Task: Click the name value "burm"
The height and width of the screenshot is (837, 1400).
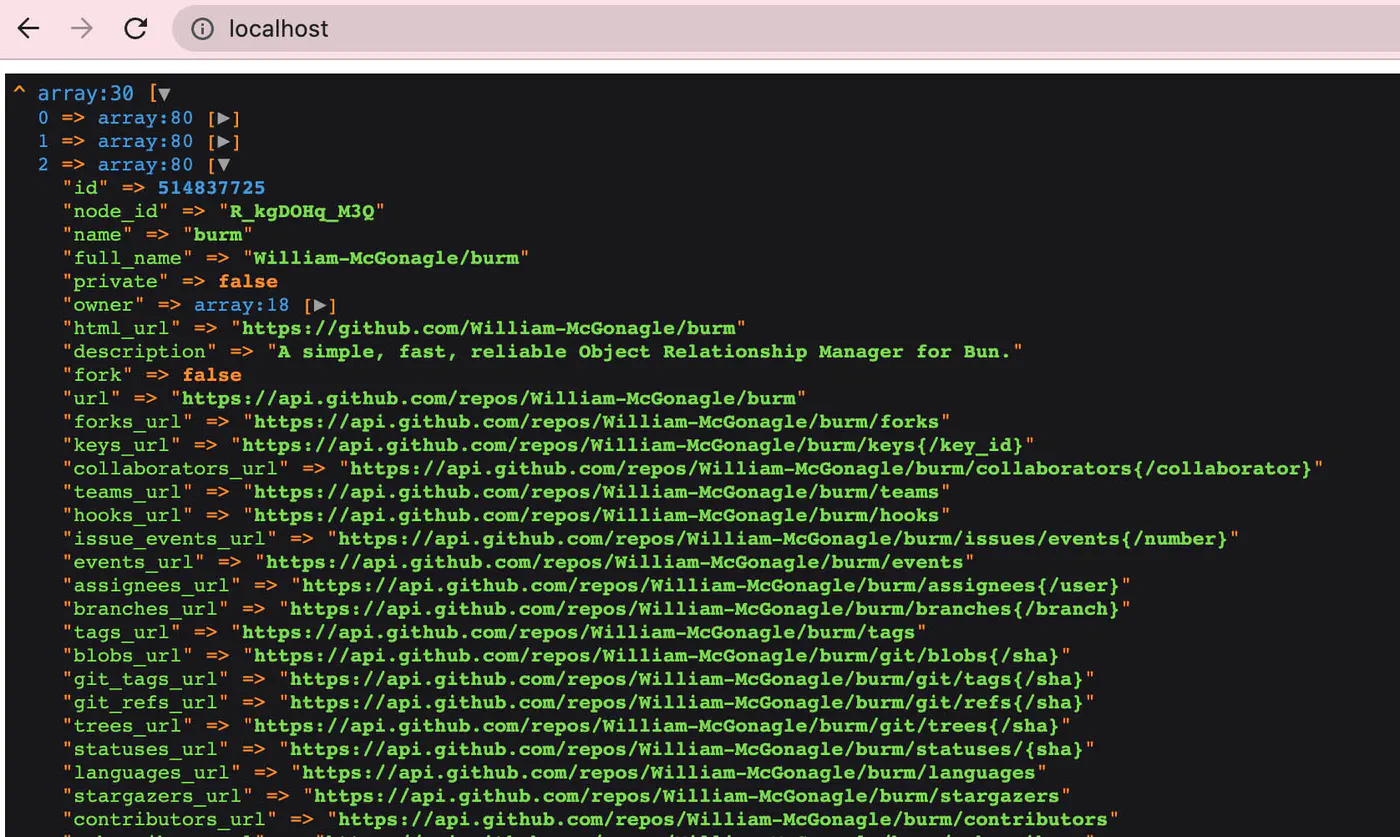Action: pyautogui.click(x=218, y=235)
